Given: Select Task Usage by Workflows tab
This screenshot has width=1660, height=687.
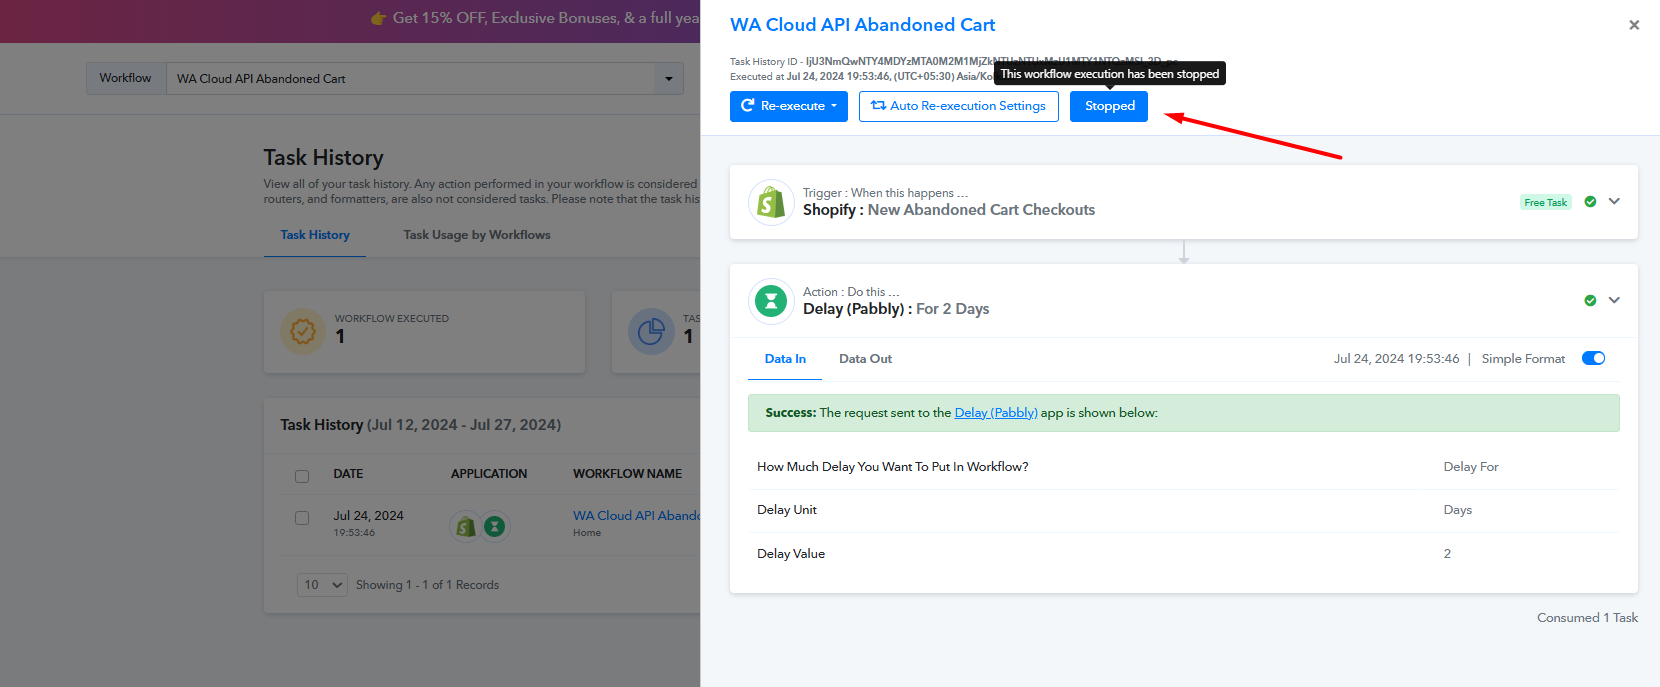Looking at the screenshot, I should 477,235.
